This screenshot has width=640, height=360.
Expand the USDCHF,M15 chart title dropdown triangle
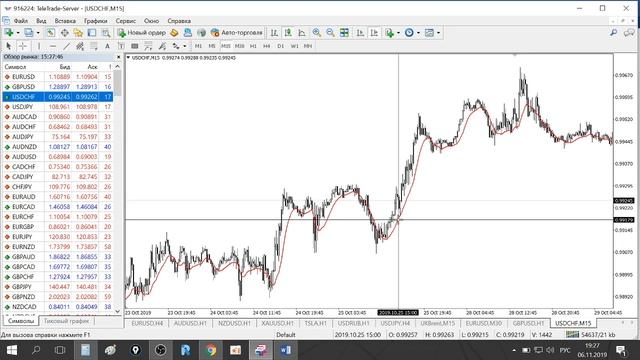click(129, 58)
